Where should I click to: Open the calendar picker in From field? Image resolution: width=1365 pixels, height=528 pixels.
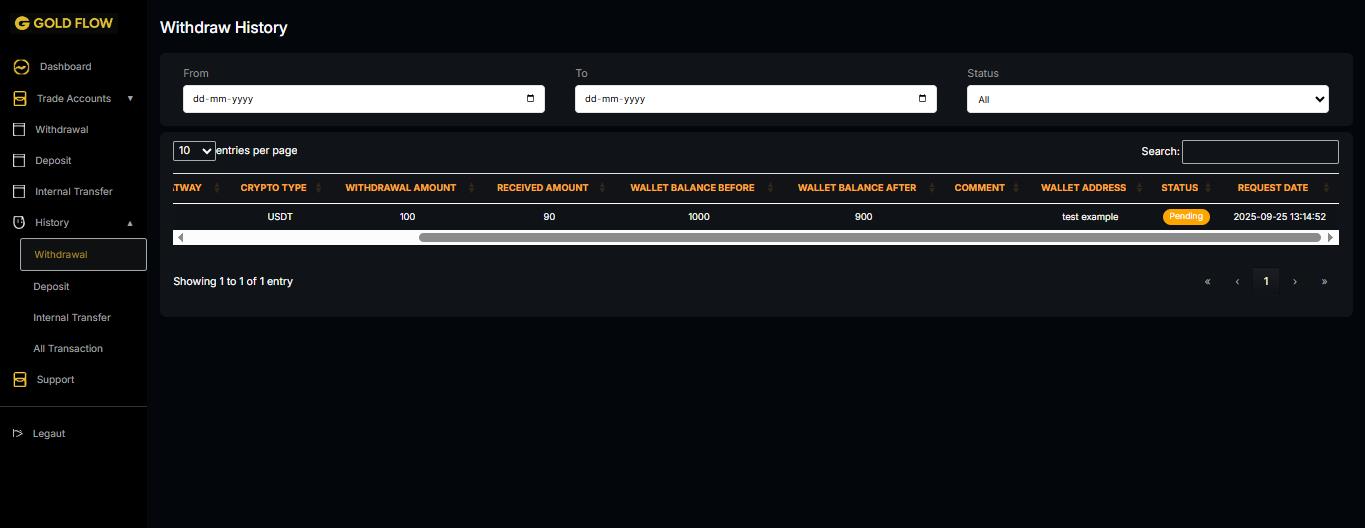coord(530,98)
